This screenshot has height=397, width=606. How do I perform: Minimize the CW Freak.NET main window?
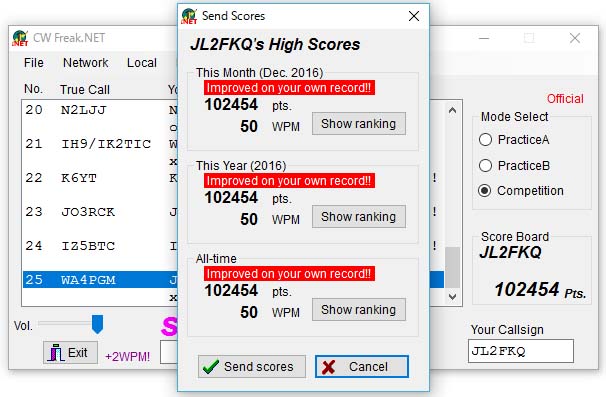[484, 38]
